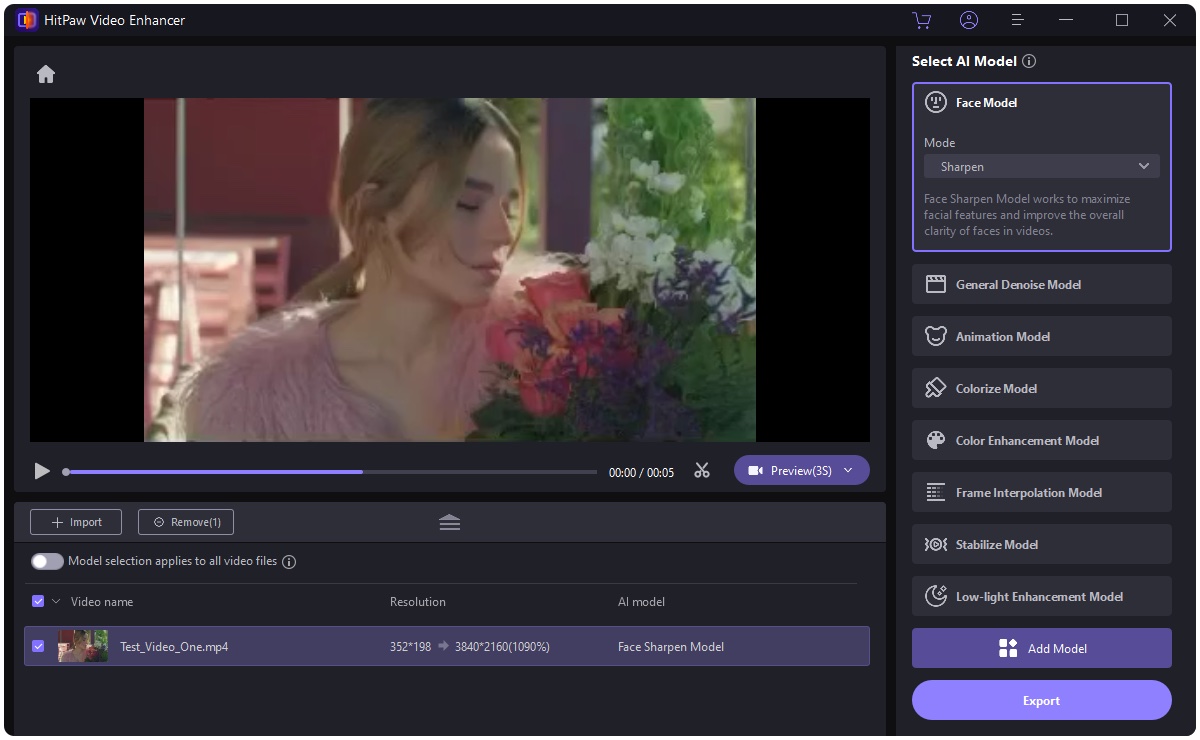Expand the Preview duration dropdown
This screenshot has height=740, width=1200.
[x=848, y=470]
